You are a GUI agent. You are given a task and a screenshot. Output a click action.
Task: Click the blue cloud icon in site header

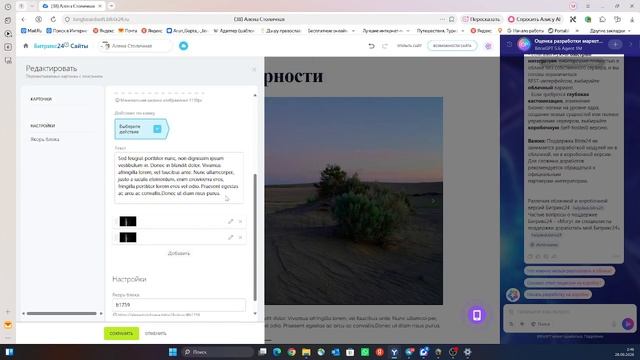pyautogui.click(x=184, y=46)
